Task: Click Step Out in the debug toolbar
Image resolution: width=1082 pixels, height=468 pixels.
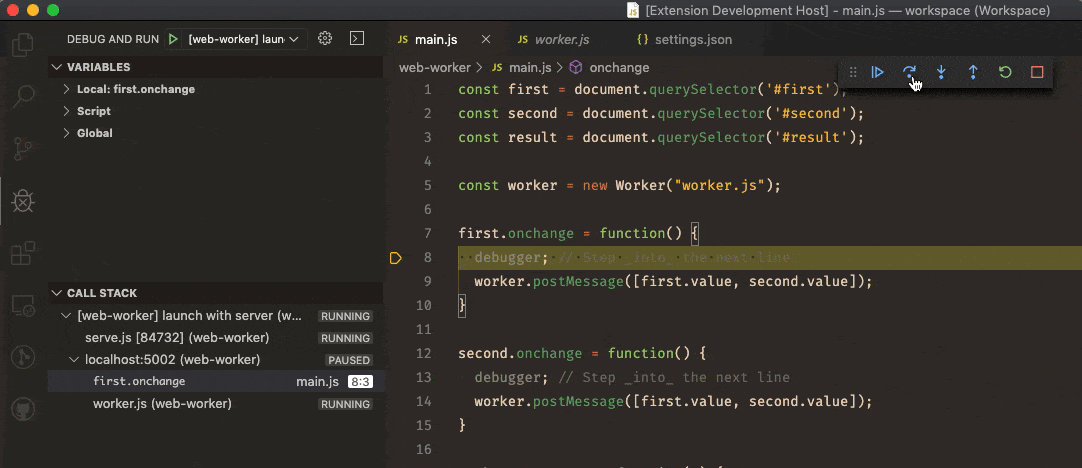Action: click(x=973, y=72)
